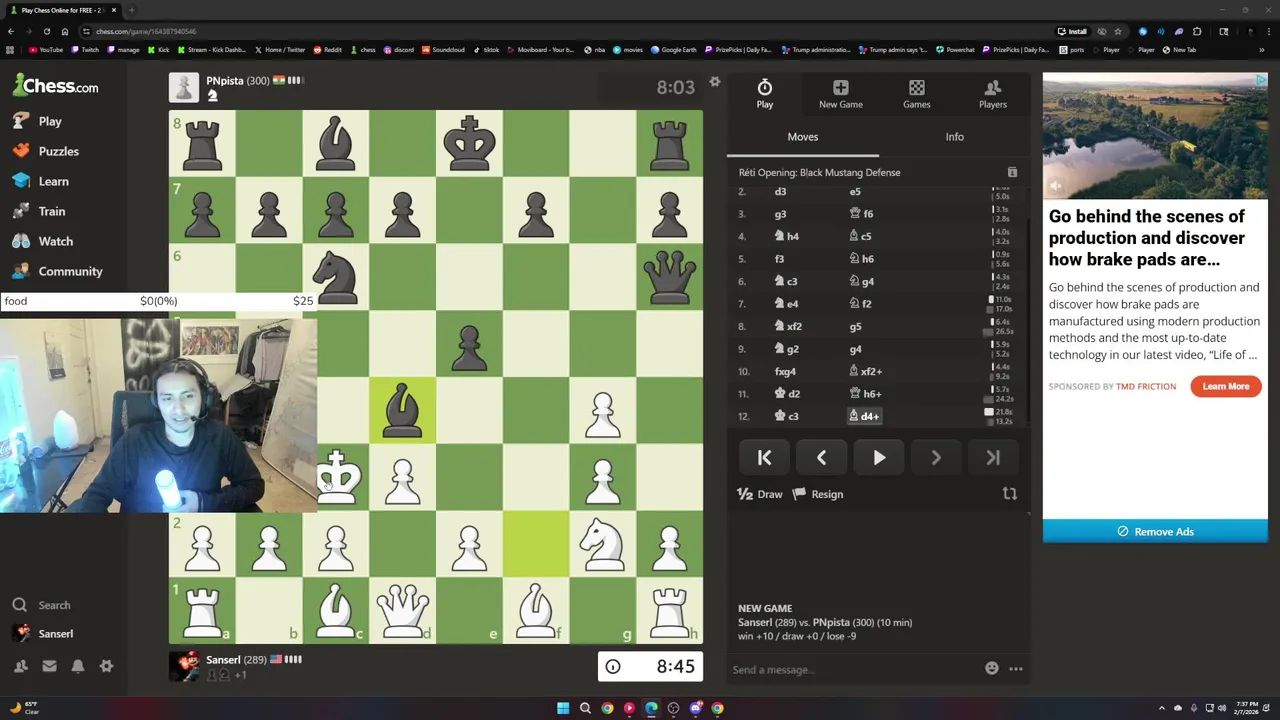
Task: Unmute the ad video
Action: (x=1056, y=186)
